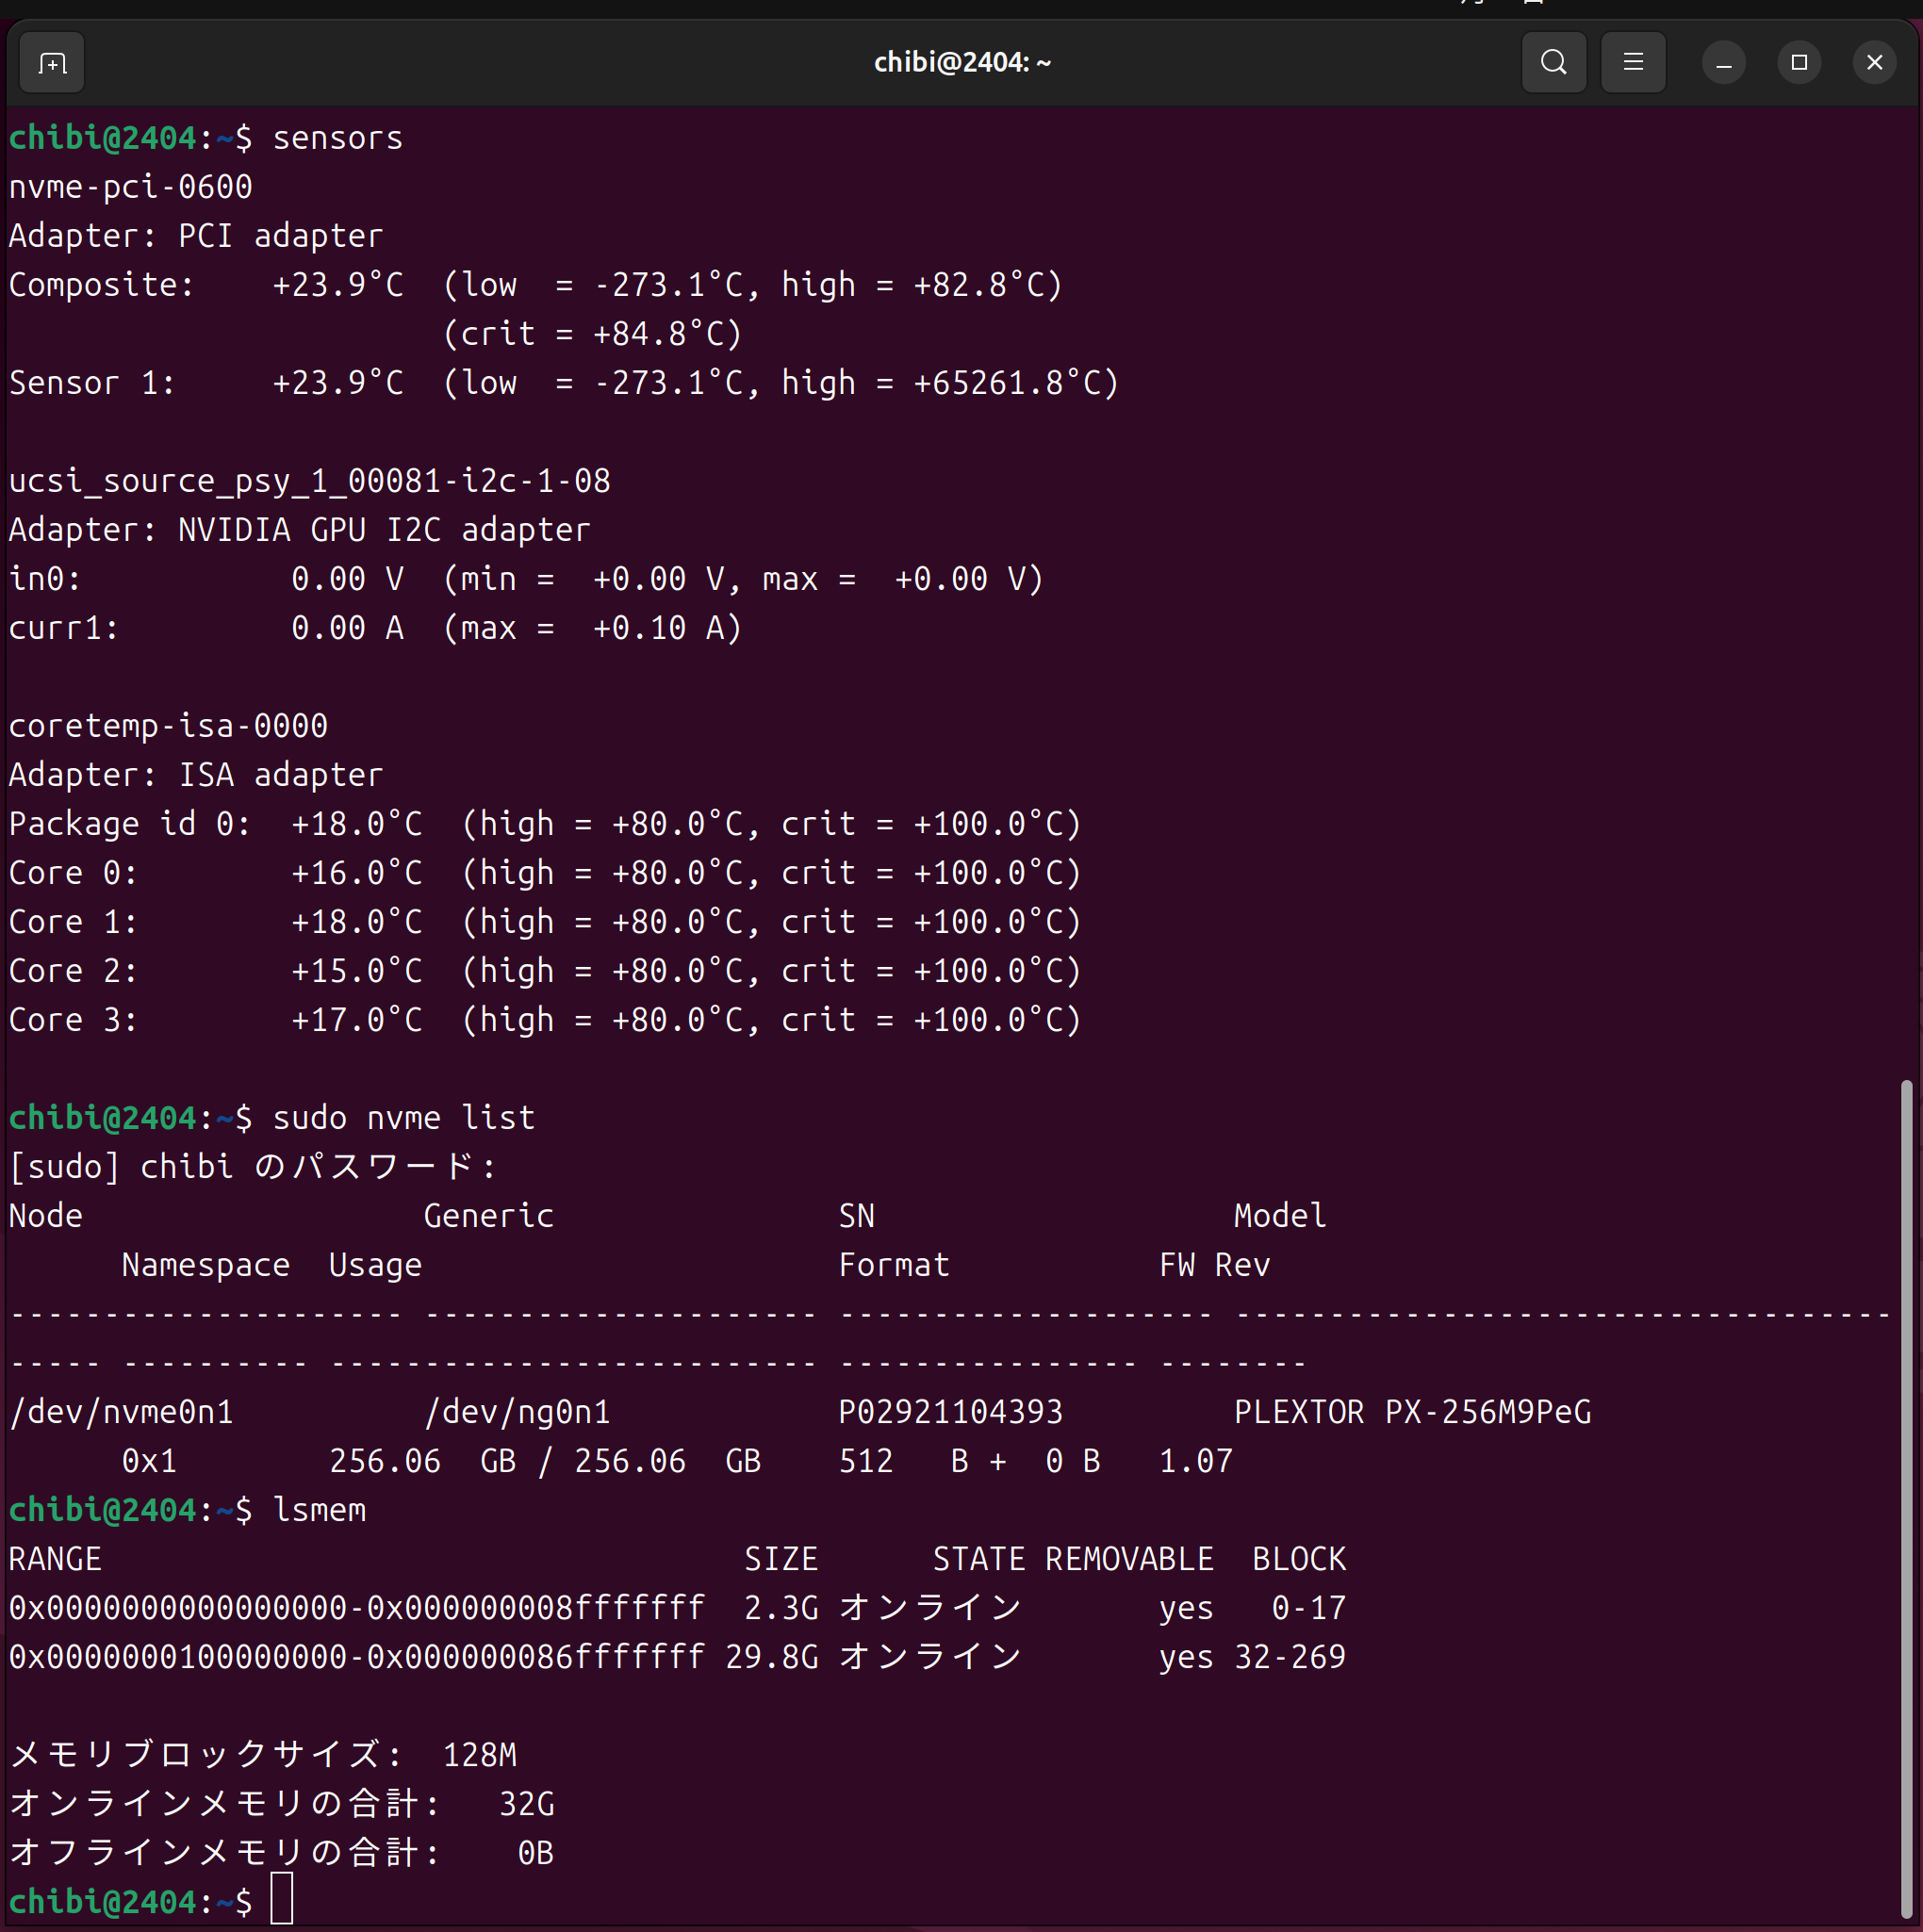Open a new terminal tab
This screenshot has width=1923, height=1932.
click(x=51, y=63)
